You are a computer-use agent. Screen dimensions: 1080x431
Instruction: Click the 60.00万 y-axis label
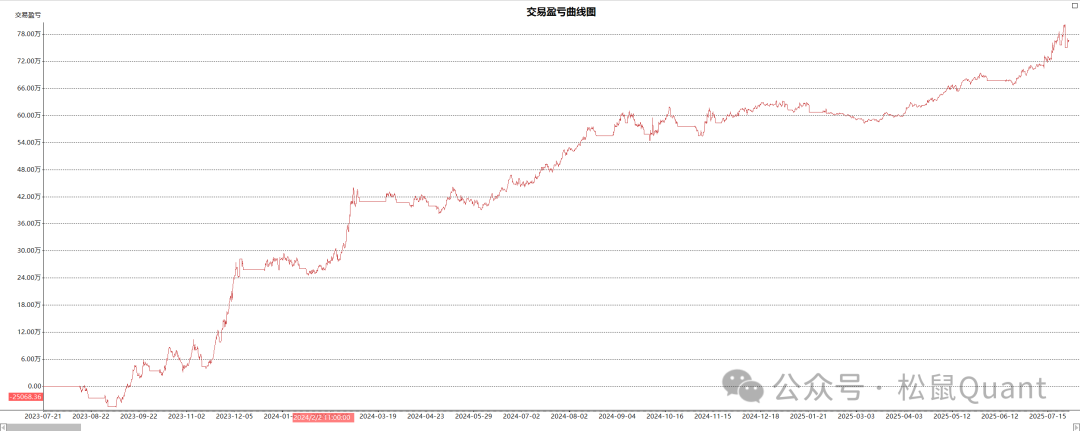(28, 115)
